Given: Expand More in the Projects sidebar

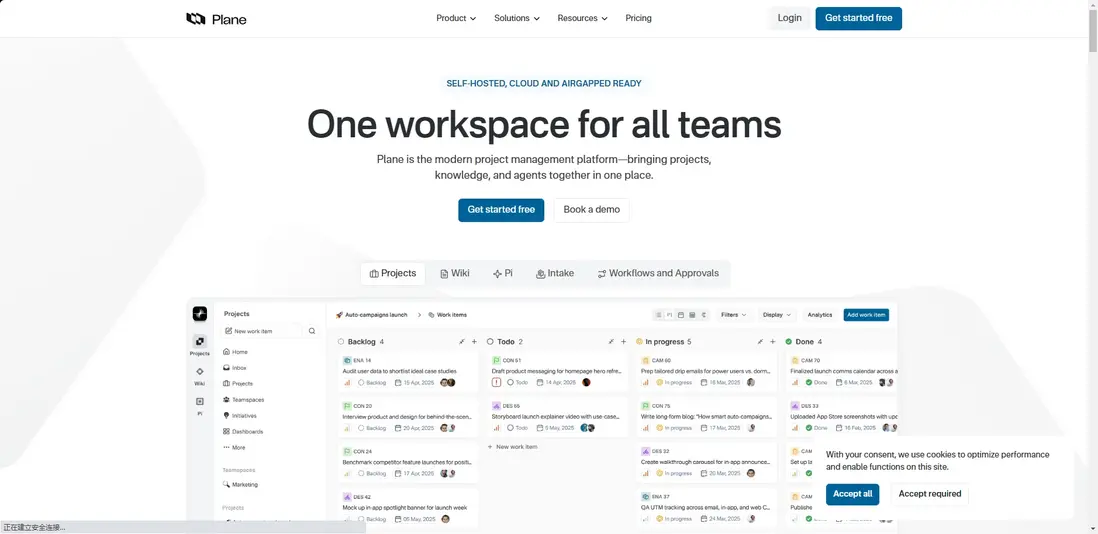Looking at the screenshot, I should pos(235,447).
